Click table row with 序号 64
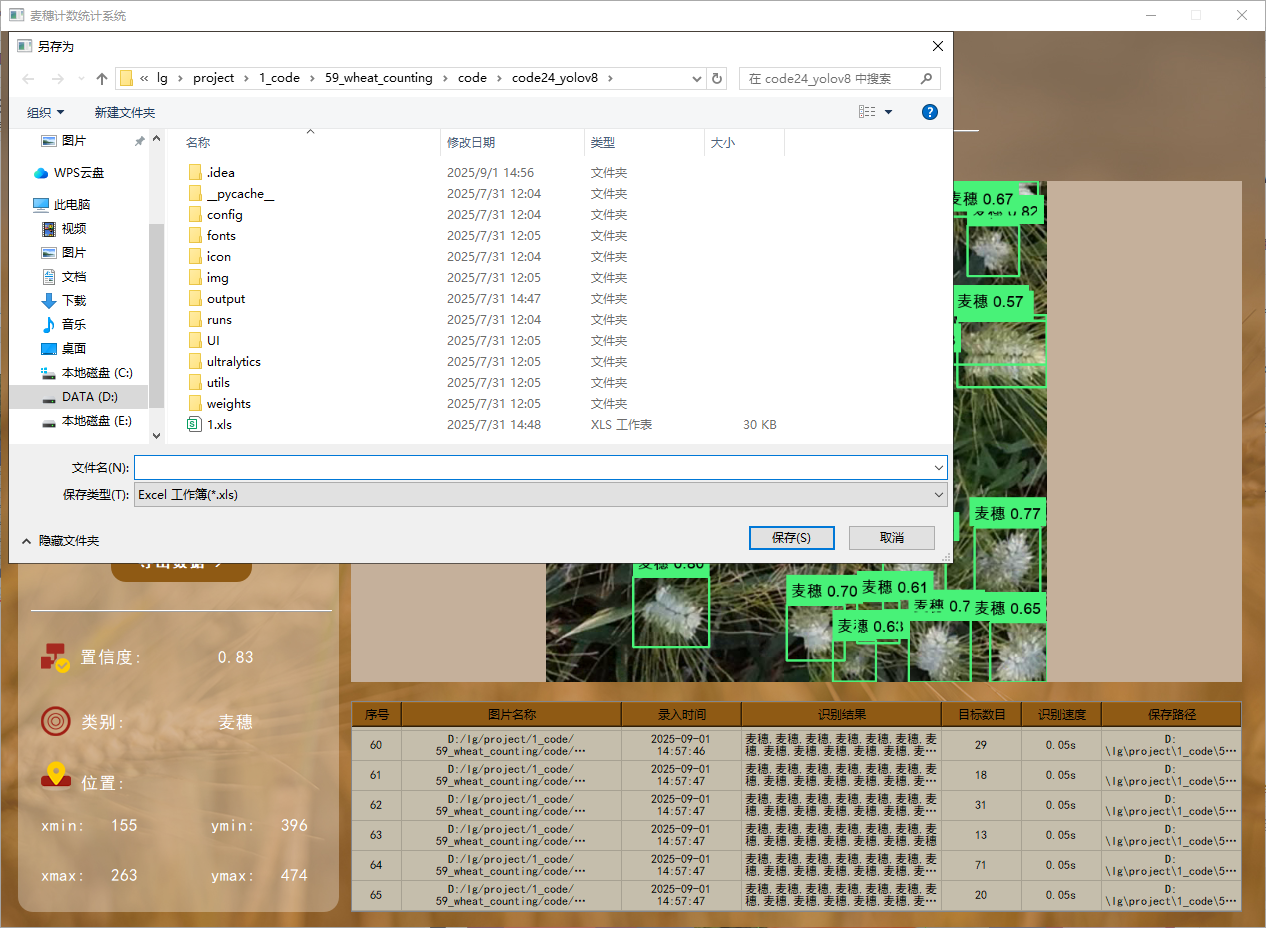The height and width of the screenshot is (928, 1266). pyautogui.click(x=796, y=865)
